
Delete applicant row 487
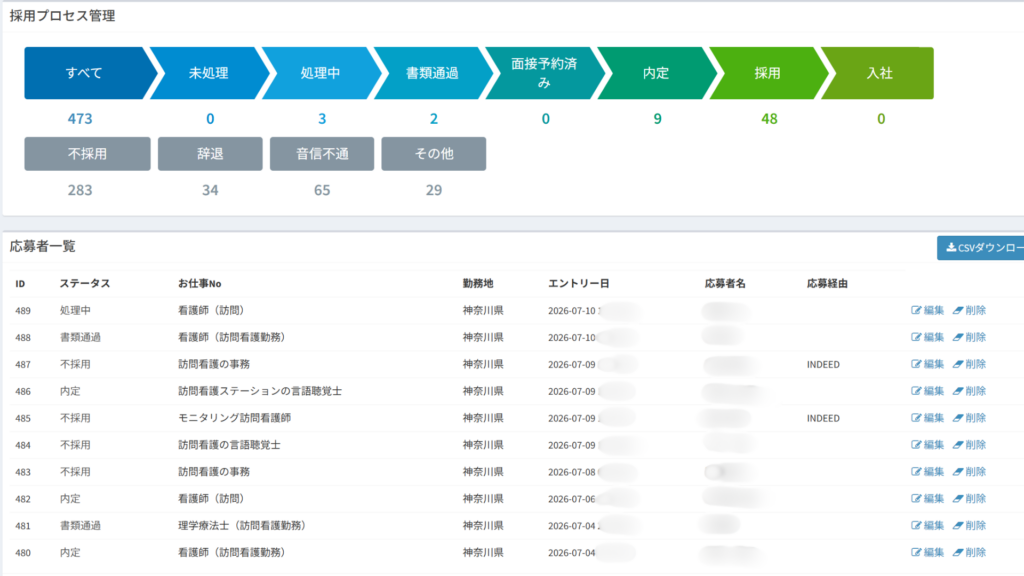click(x=969, y=364)
